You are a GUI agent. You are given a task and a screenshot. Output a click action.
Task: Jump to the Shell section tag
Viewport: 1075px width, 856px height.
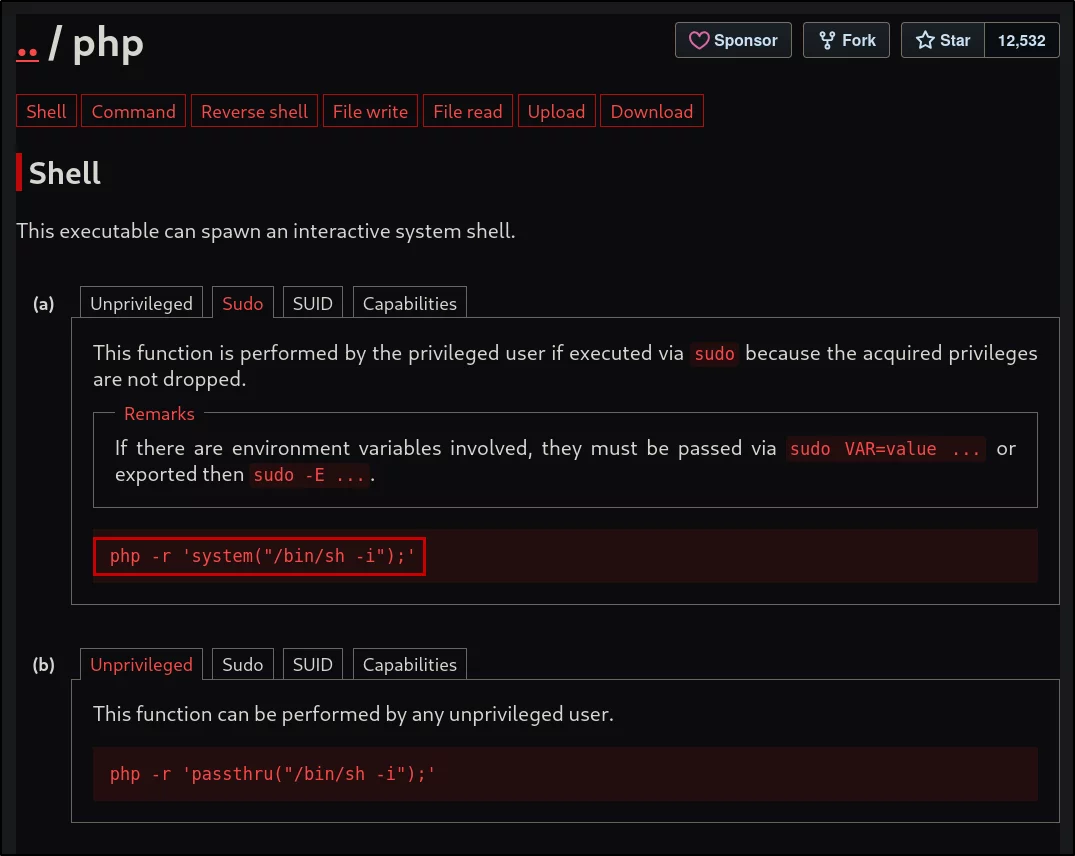(x=47, y=111)
